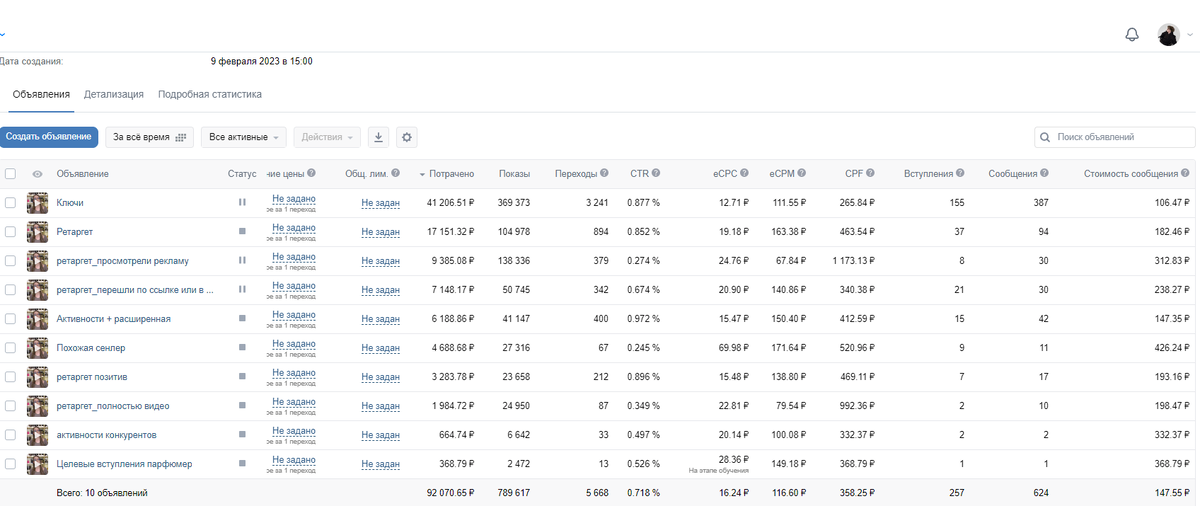
Task: Tick checkbox for активности конкурентов
Action: [x=10, y=435]
